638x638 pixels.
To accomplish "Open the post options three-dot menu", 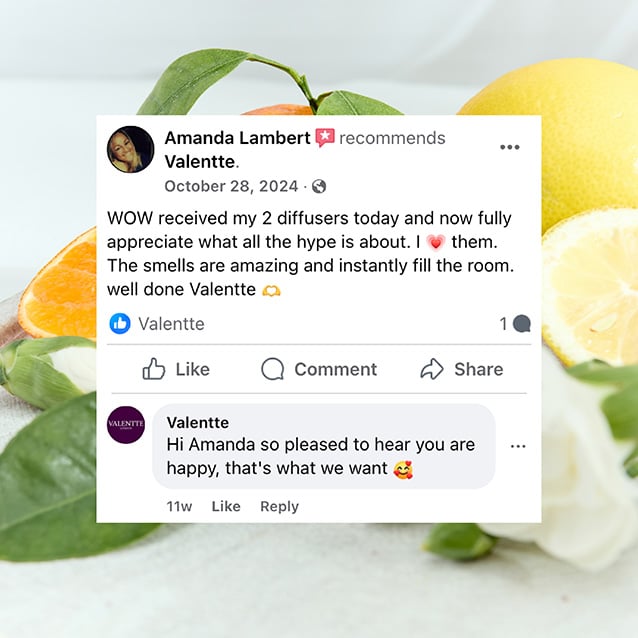I will (510, 147).
